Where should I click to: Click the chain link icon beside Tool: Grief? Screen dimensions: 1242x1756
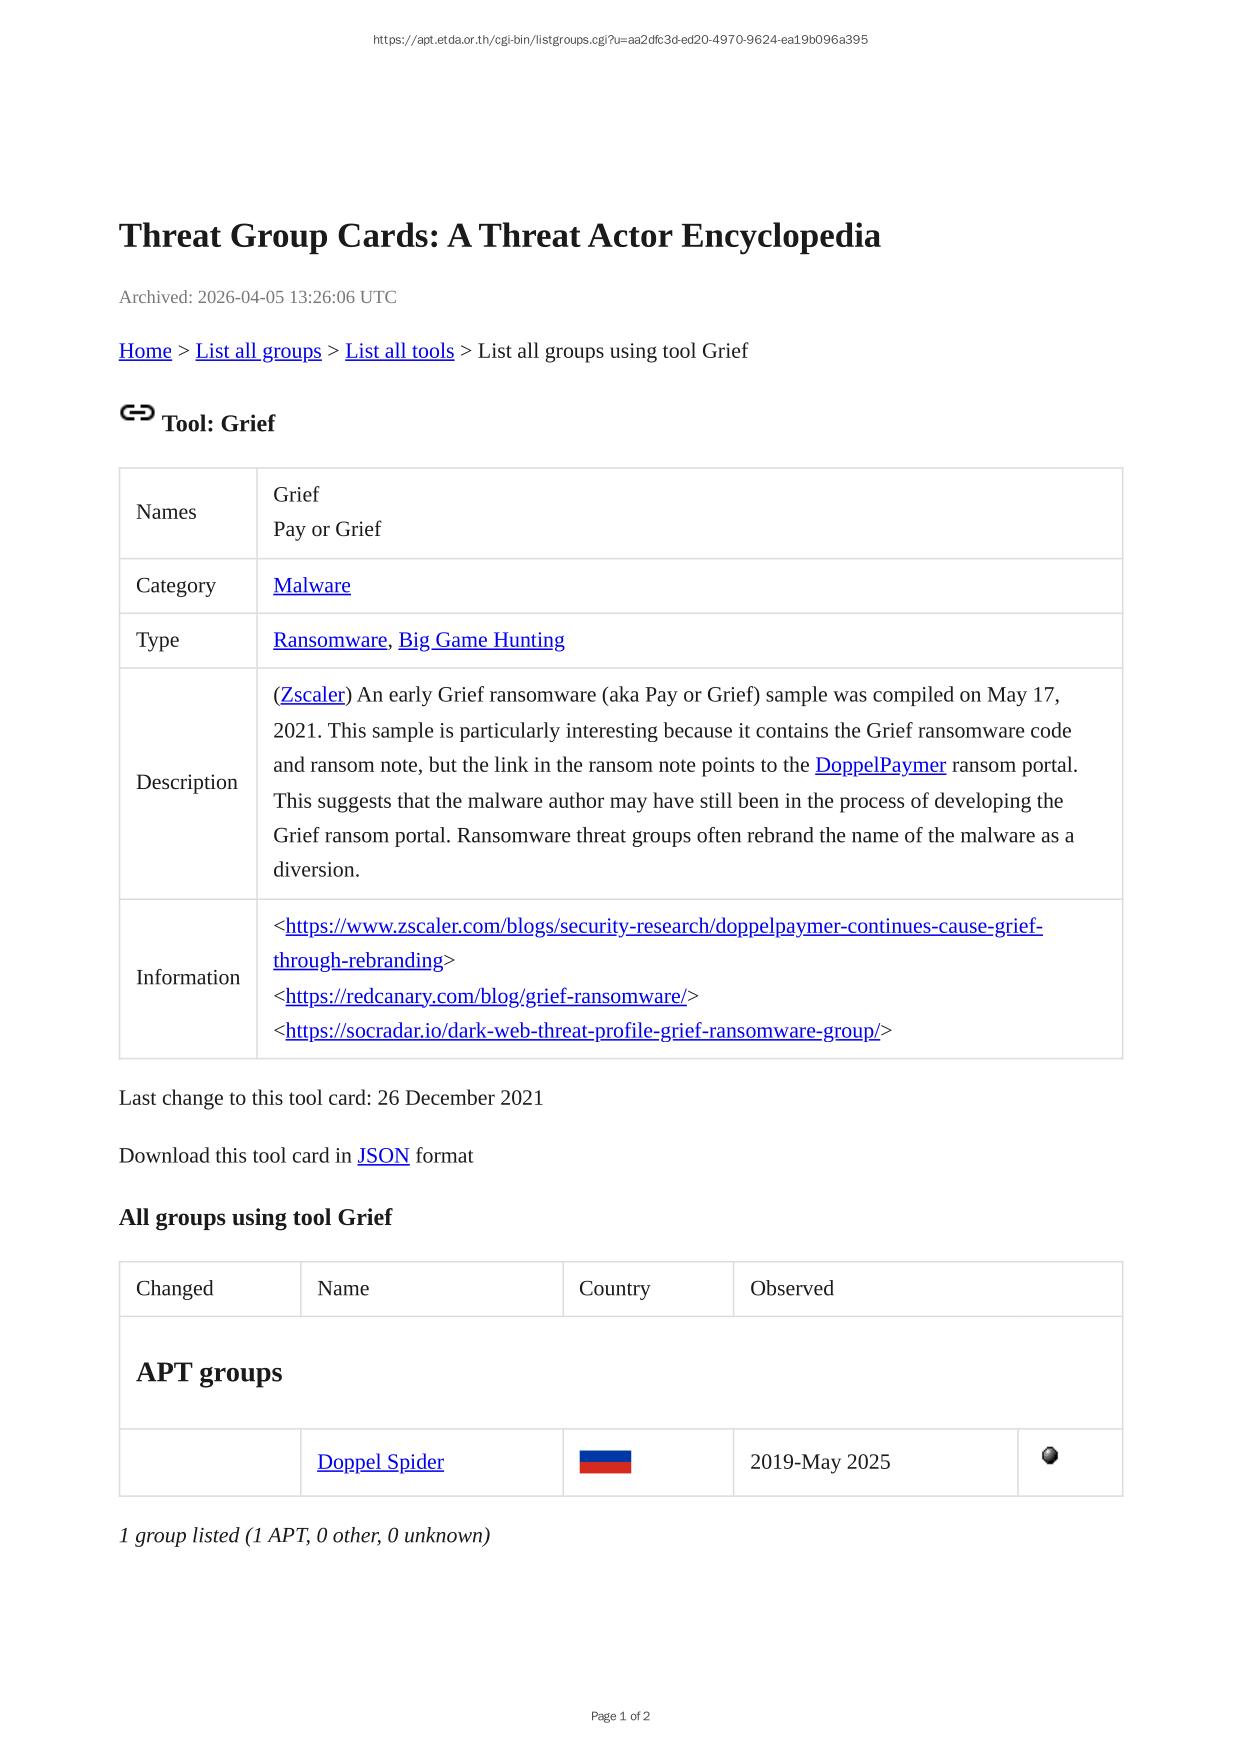[x=137, y=413]
